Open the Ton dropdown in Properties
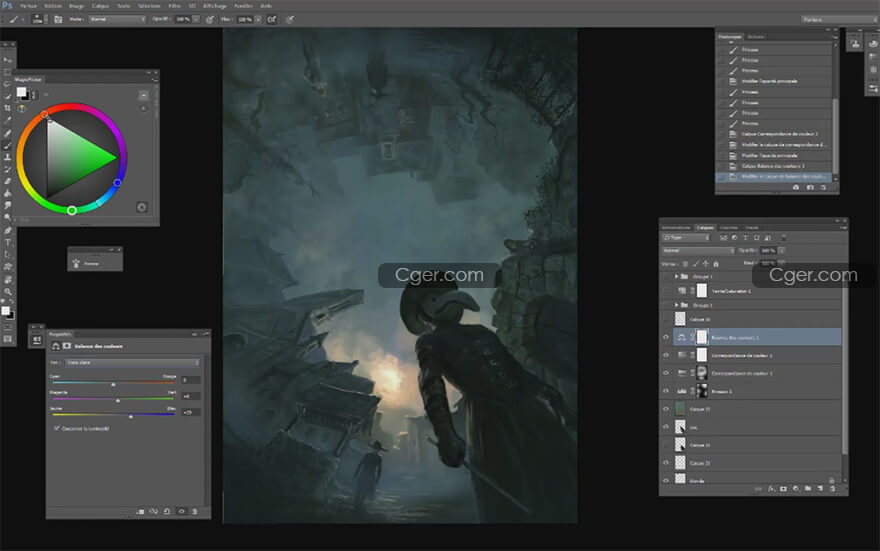Screen dimensions: 880x551 click(132, 363)
